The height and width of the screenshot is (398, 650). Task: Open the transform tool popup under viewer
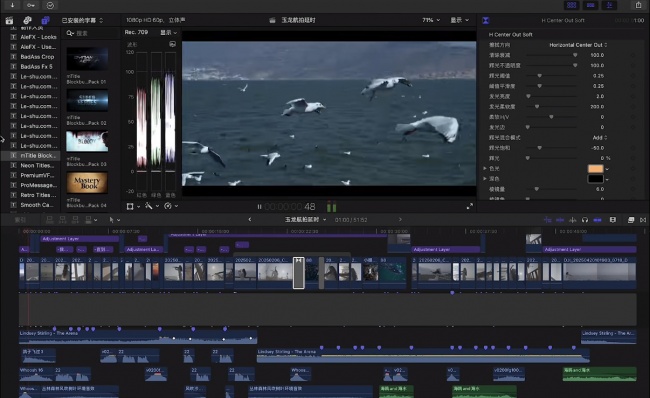pyautogui.click(x=133, y=206)
